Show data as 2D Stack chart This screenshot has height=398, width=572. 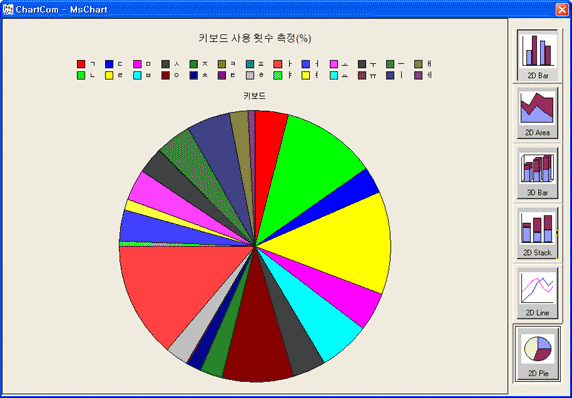click(x=537, y=233)
